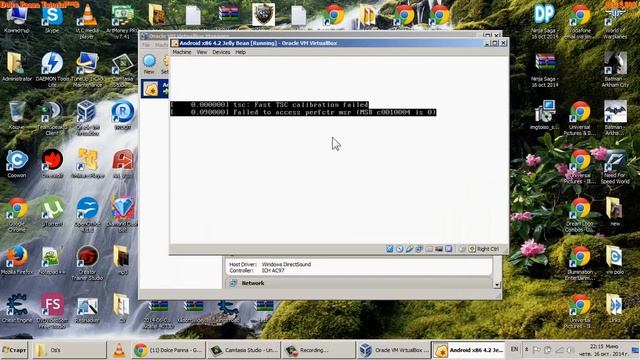
Task: Switch to the Dolce Panna Chrome taskbar button
Action: click(x=168, y=350)
